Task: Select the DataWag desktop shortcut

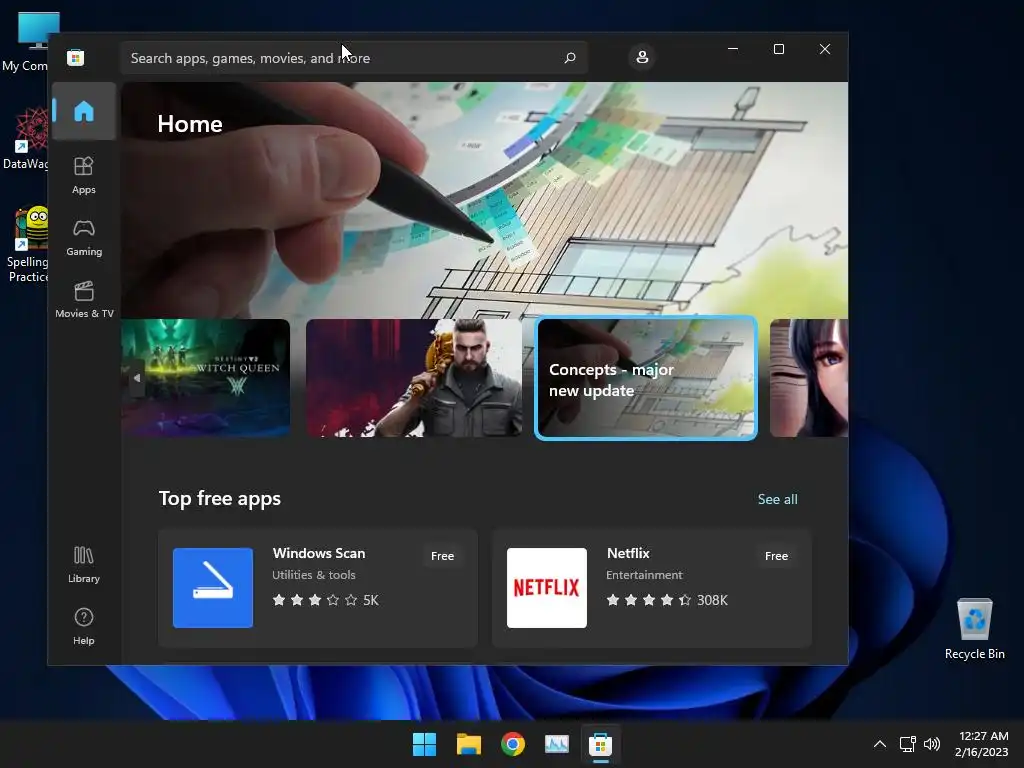Action: click(26, 139)
